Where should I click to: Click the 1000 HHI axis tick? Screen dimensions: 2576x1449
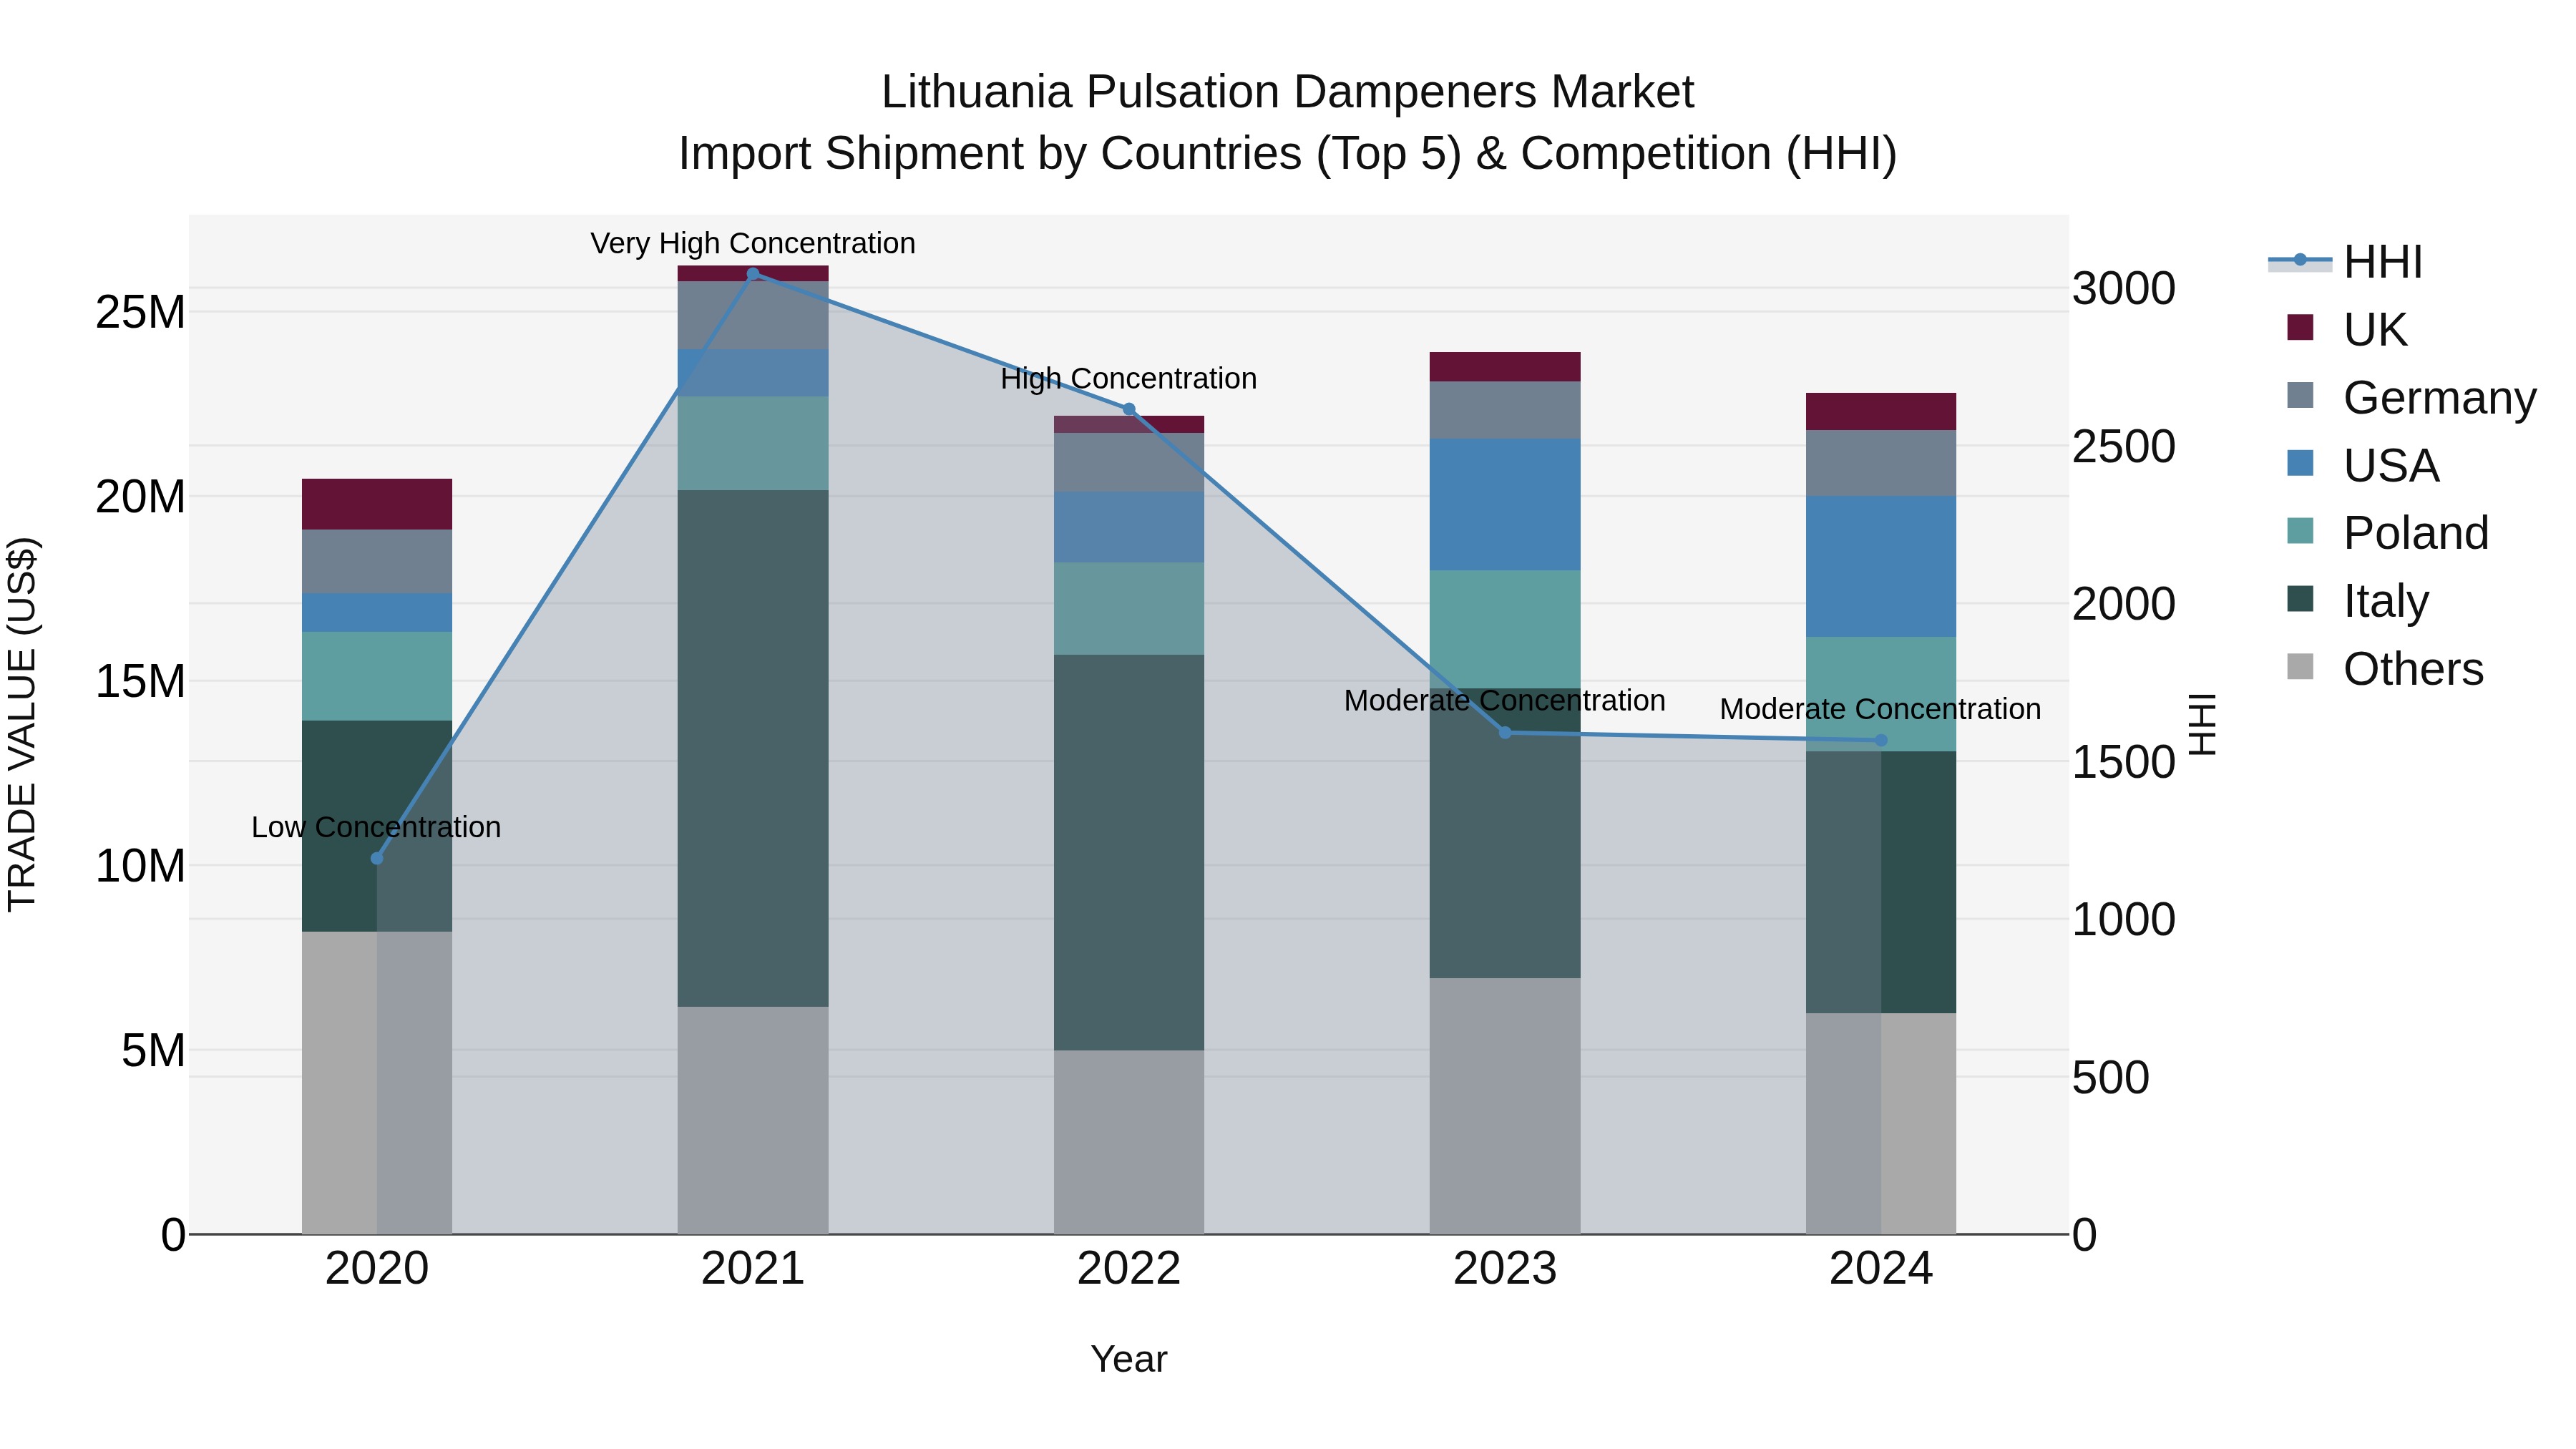tap(2123, 919)
